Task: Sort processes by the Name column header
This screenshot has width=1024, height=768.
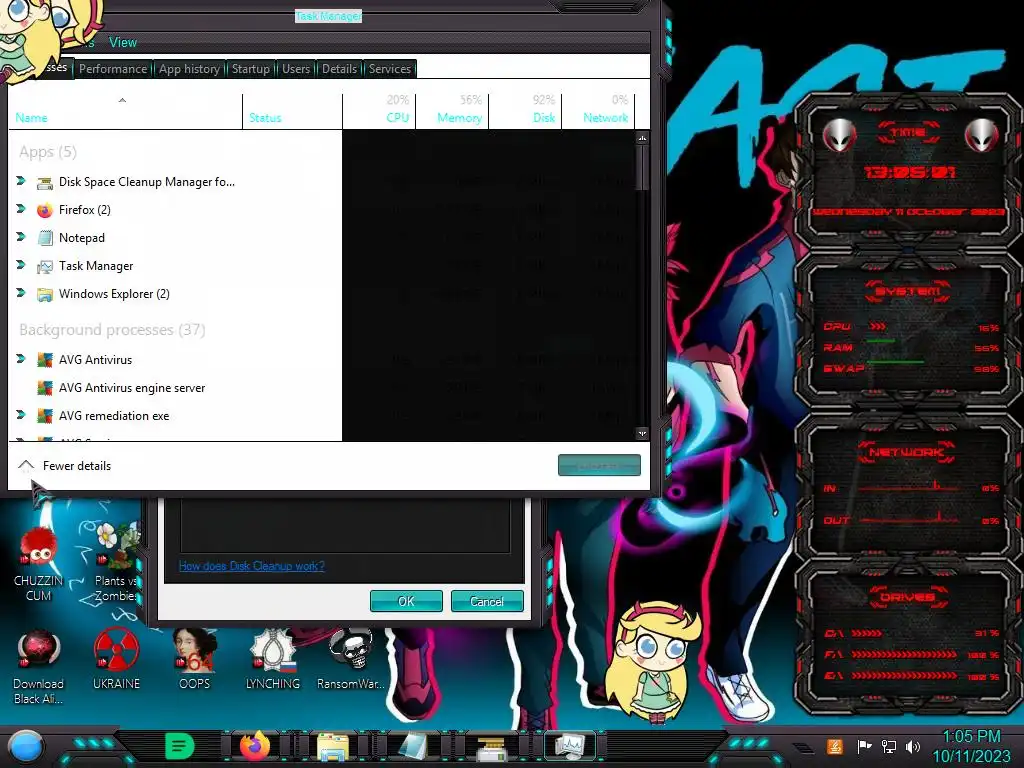Action: [x=125, y=111]
